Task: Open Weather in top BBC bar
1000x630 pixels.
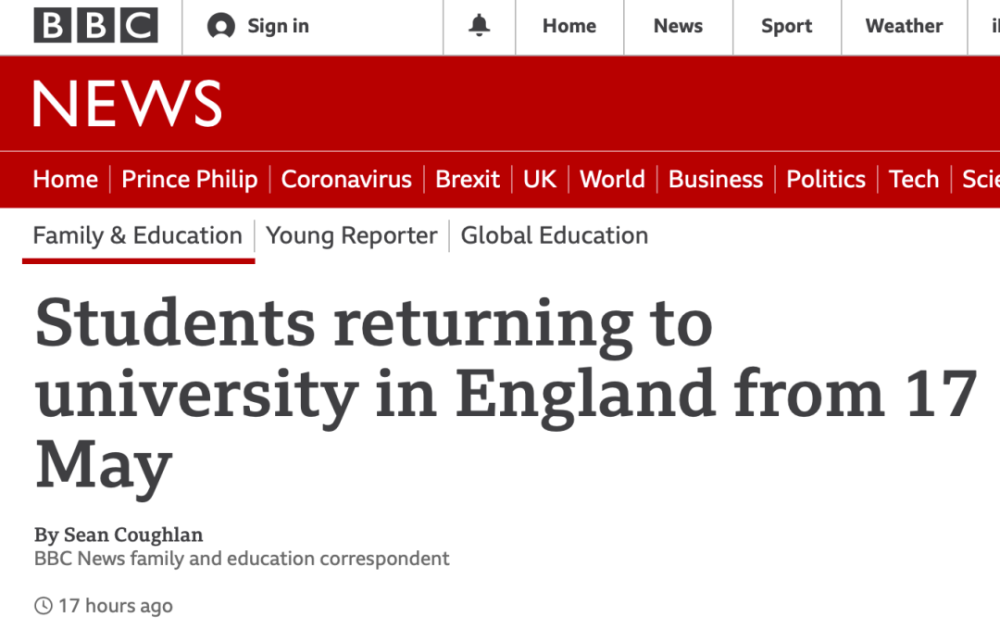Action: click(904, 27)
